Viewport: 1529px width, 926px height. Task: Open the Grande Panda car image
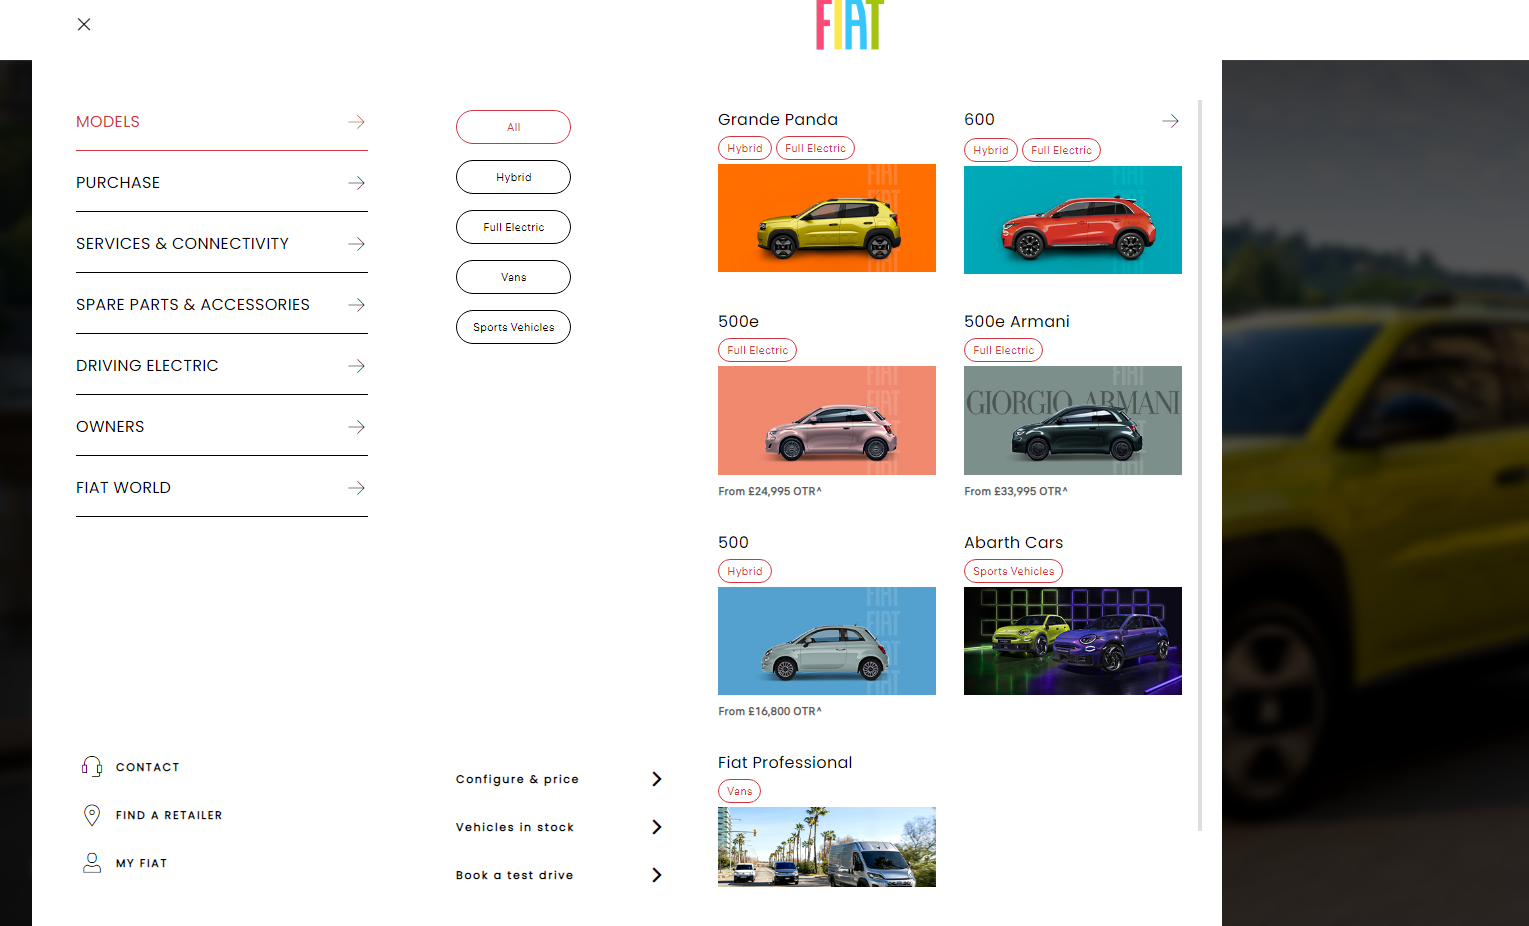click(x=827, y=218)
